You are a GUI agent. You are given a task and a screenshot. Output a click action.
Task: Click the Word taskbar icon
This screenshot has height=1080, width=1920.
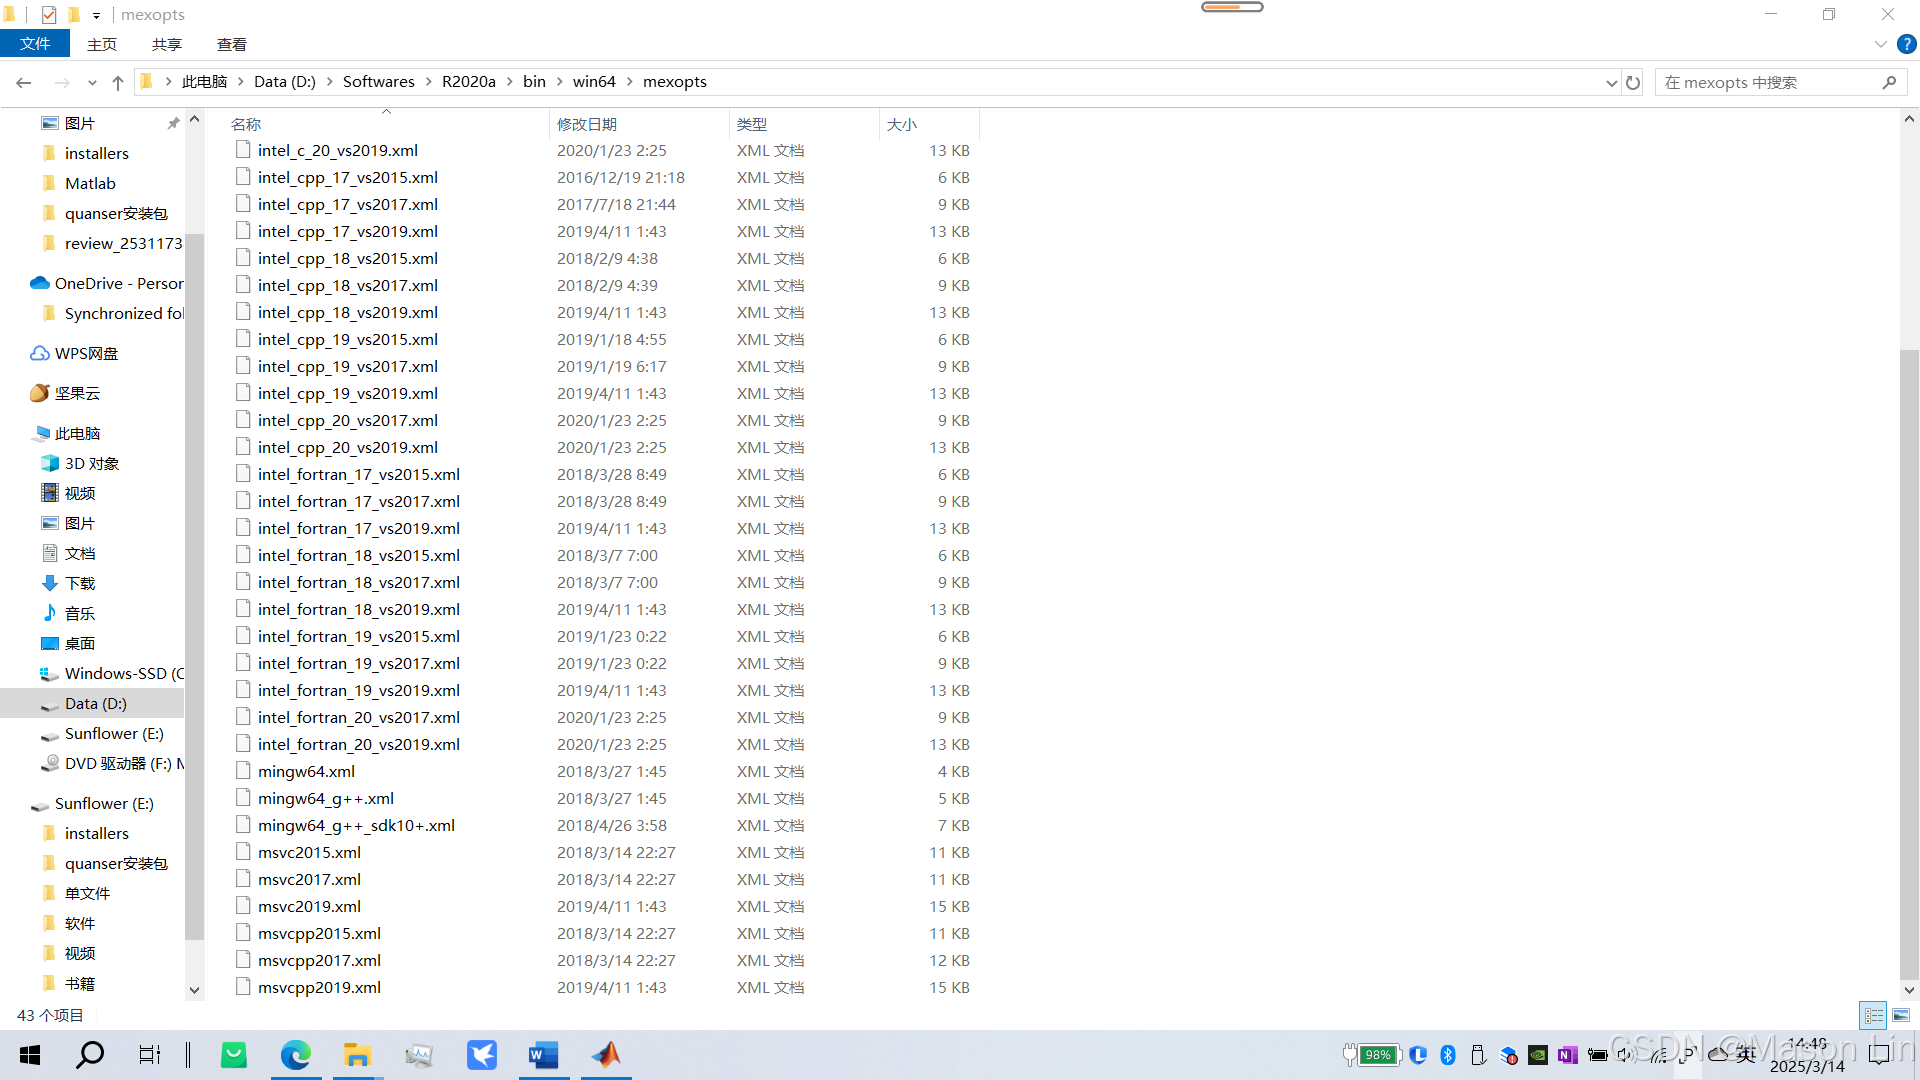[x=543, y=1055]
